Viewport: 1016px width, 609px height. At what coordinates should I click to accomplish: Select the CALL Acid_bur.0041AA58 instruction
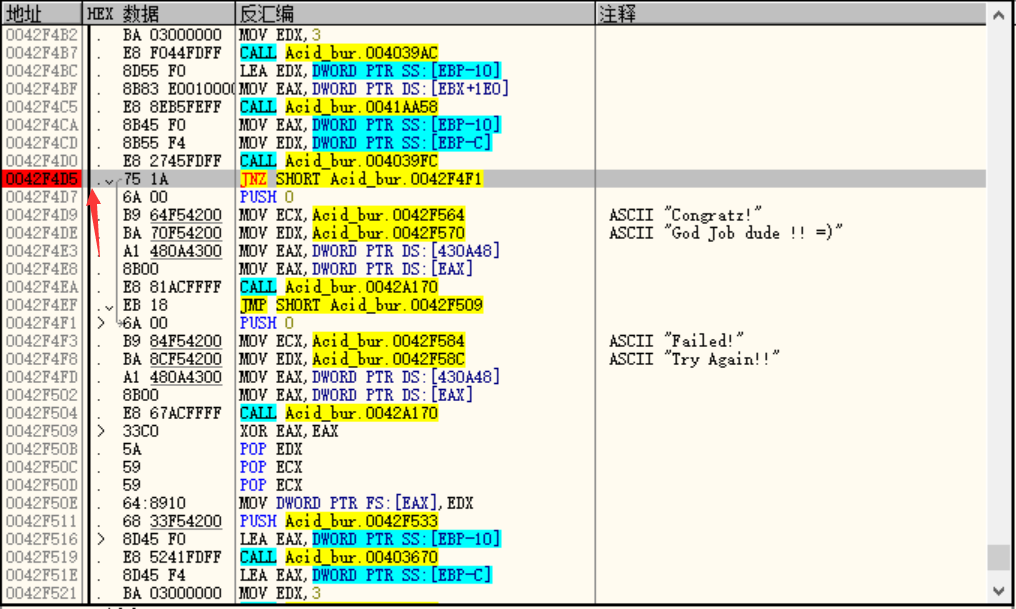pos(339,107)
